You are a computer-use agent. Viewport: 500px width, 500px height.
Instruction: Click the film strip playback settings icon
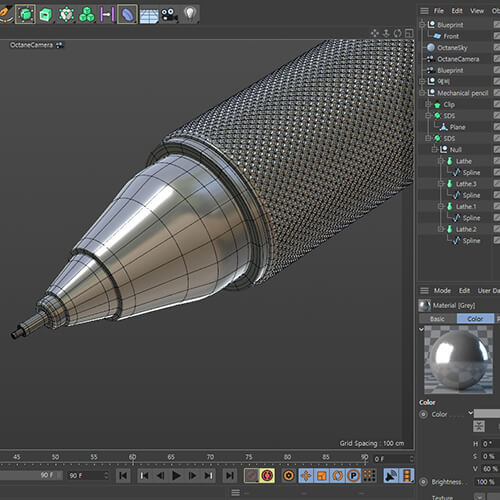click(x=407, y=476)
